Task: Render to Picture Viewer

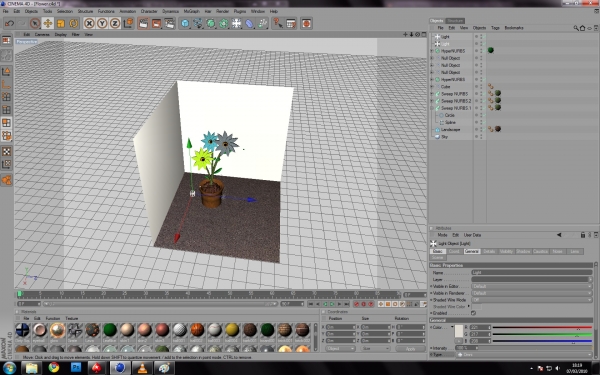Action: pos(157,23)
